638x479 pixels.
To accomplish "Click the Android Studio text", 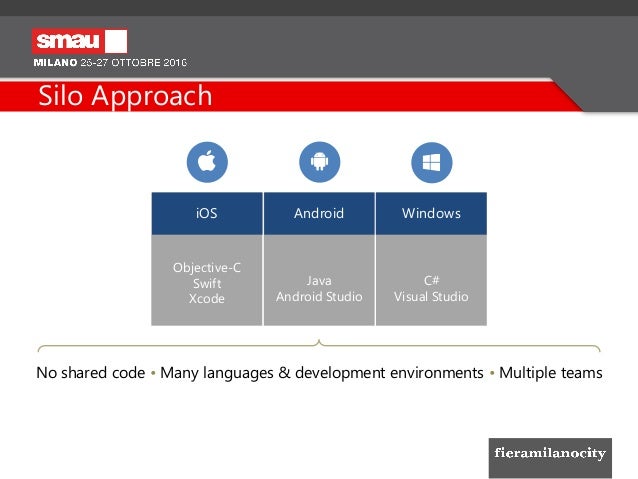I will click(319, 296).
